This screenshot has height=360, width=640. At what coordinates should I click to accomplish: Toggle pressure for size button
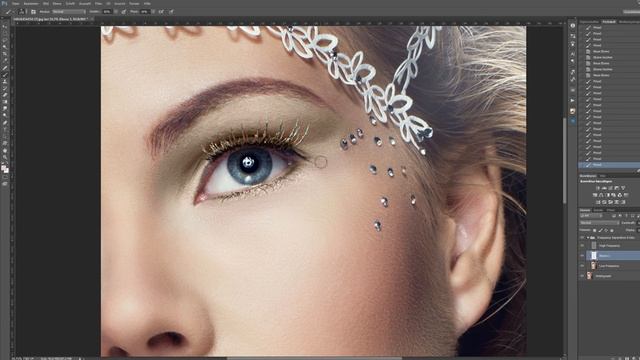(171, 11)
